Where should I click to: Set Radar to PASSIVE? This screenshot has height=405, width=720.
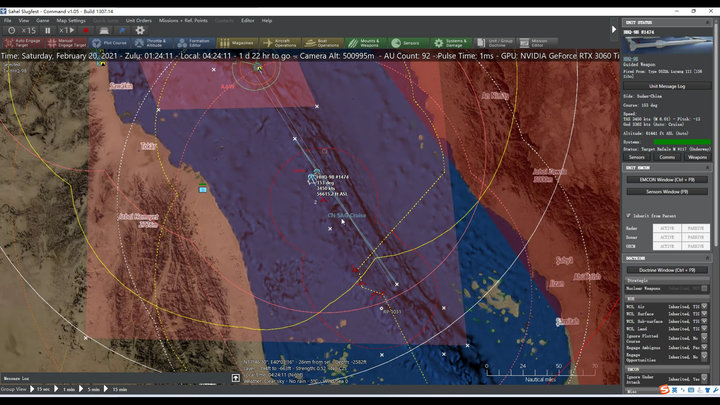695,228
